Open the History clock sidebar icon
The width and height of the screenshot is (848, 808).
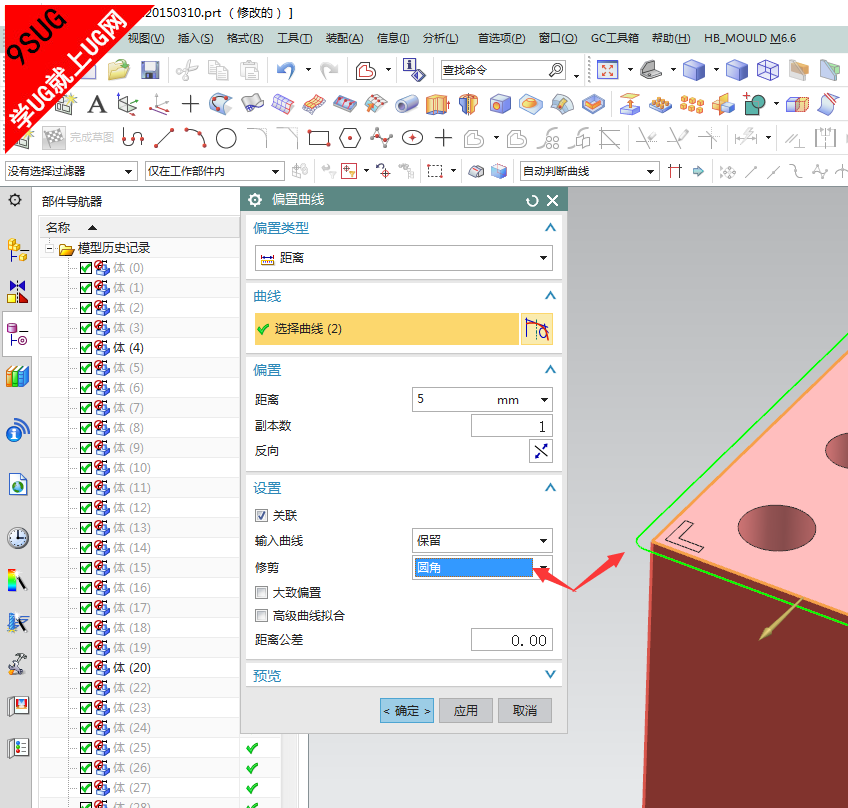tap(18, 538)
